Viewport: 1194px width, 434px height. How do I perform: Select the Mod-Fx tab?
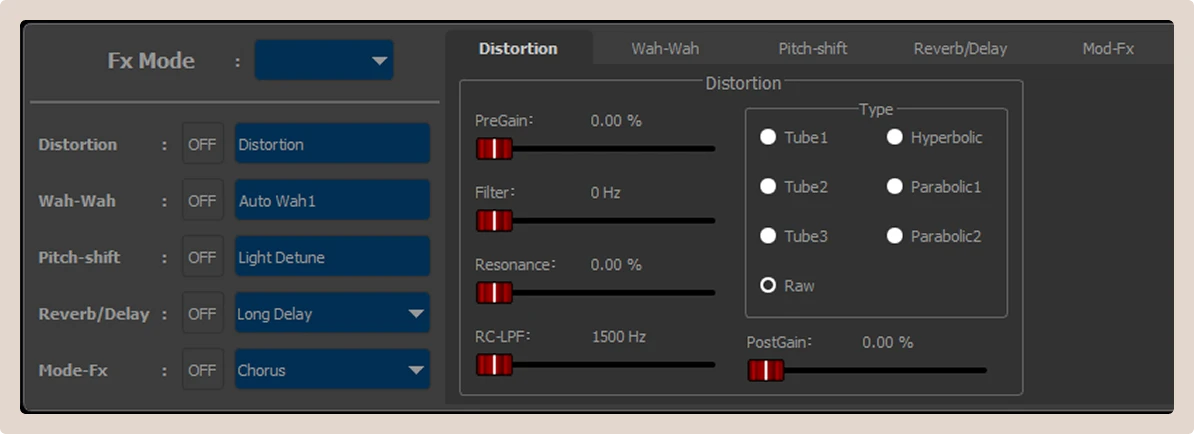[1108, 48]
